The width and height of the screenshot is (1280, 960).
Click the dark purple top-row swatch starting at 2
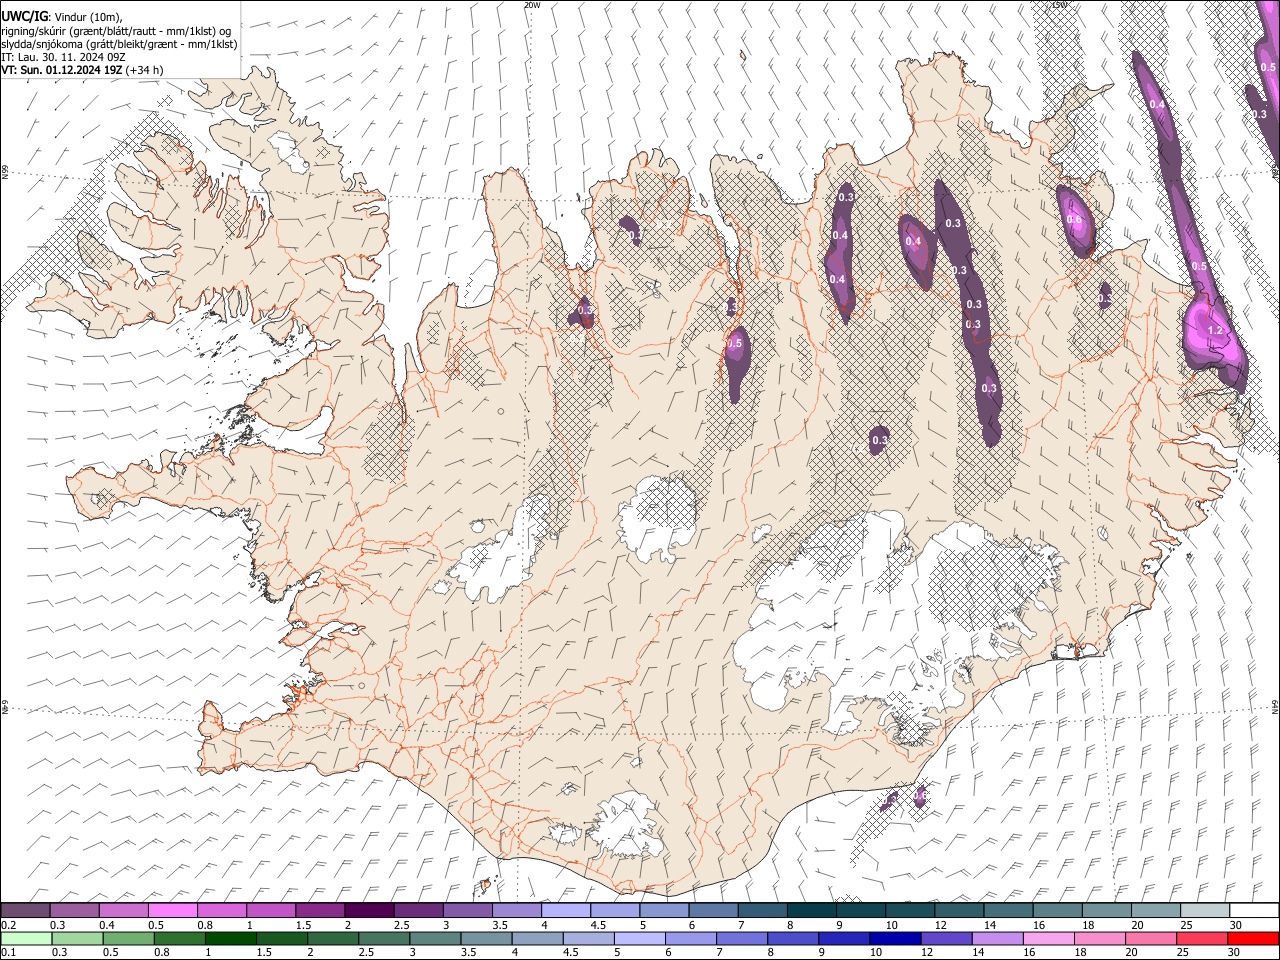point(369,910)
